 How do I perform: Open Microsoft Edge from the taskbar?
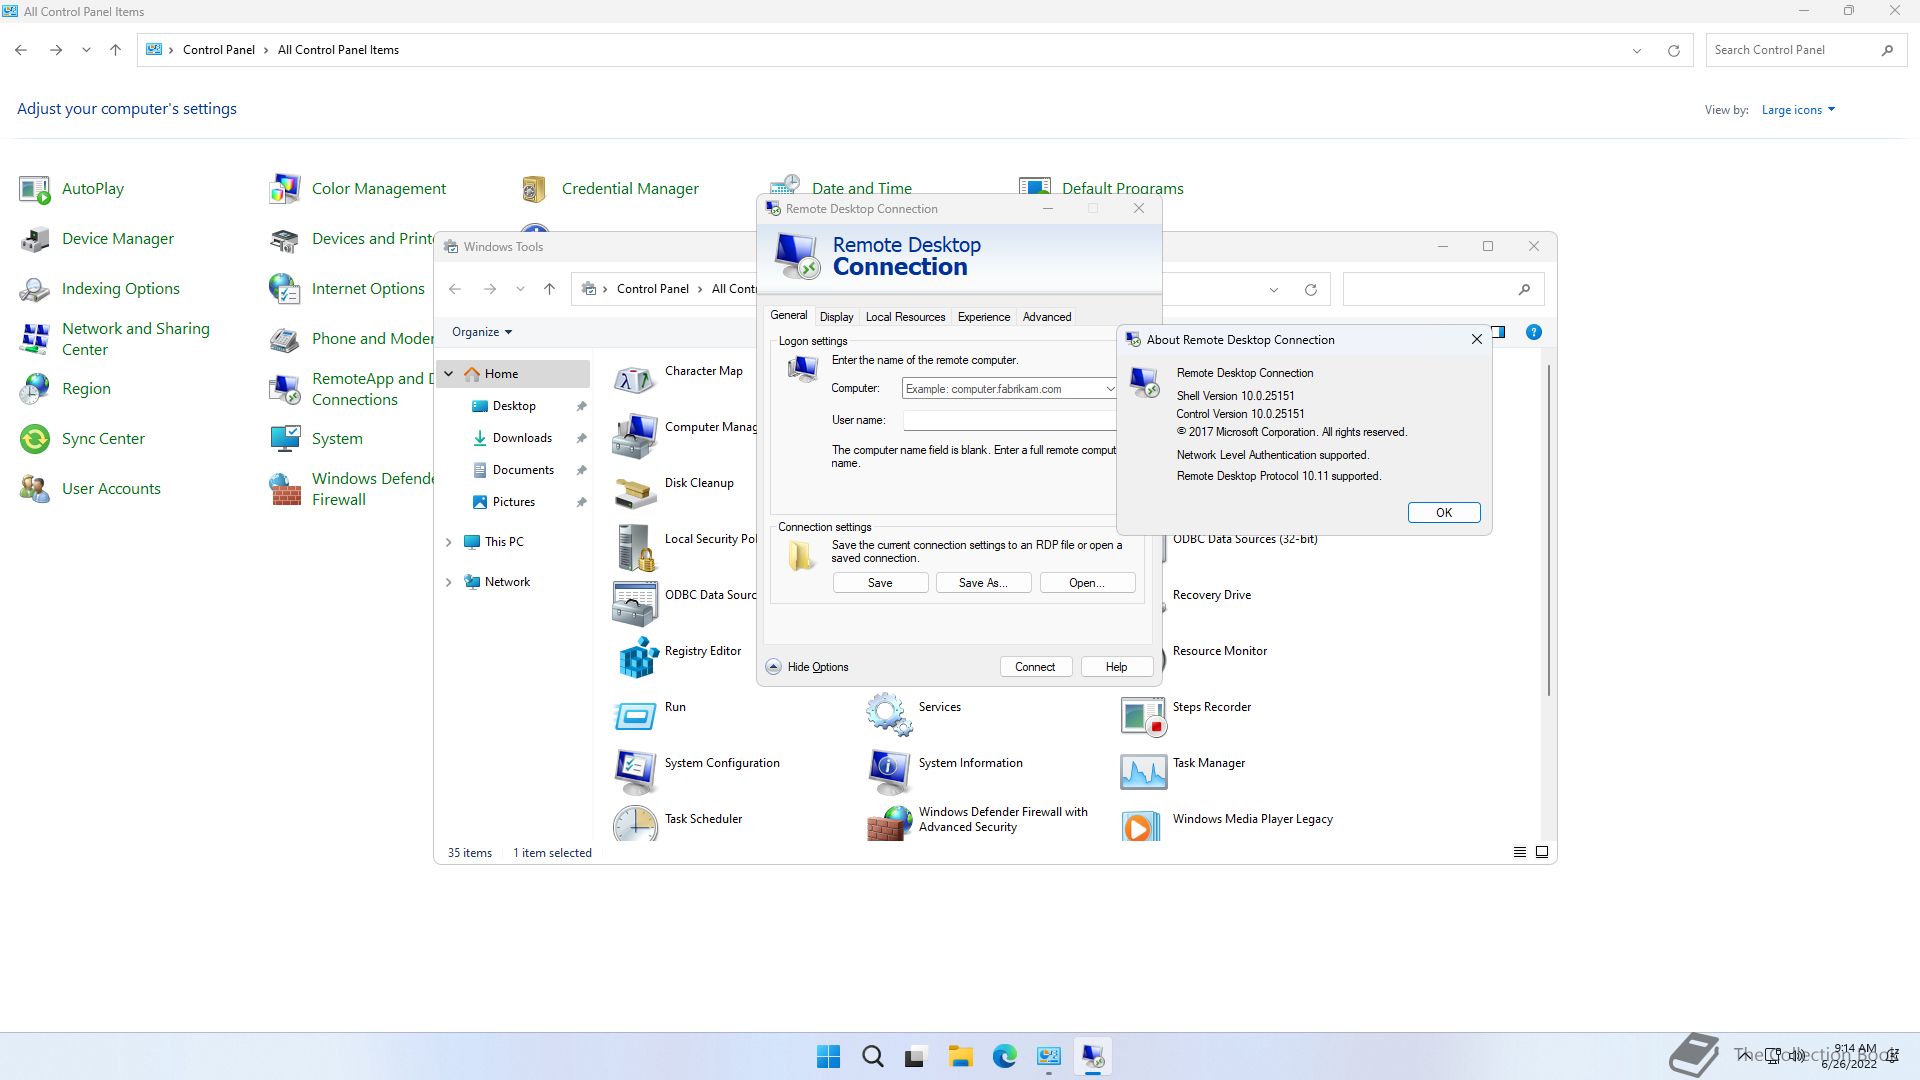click(x=1005, y=1057)
